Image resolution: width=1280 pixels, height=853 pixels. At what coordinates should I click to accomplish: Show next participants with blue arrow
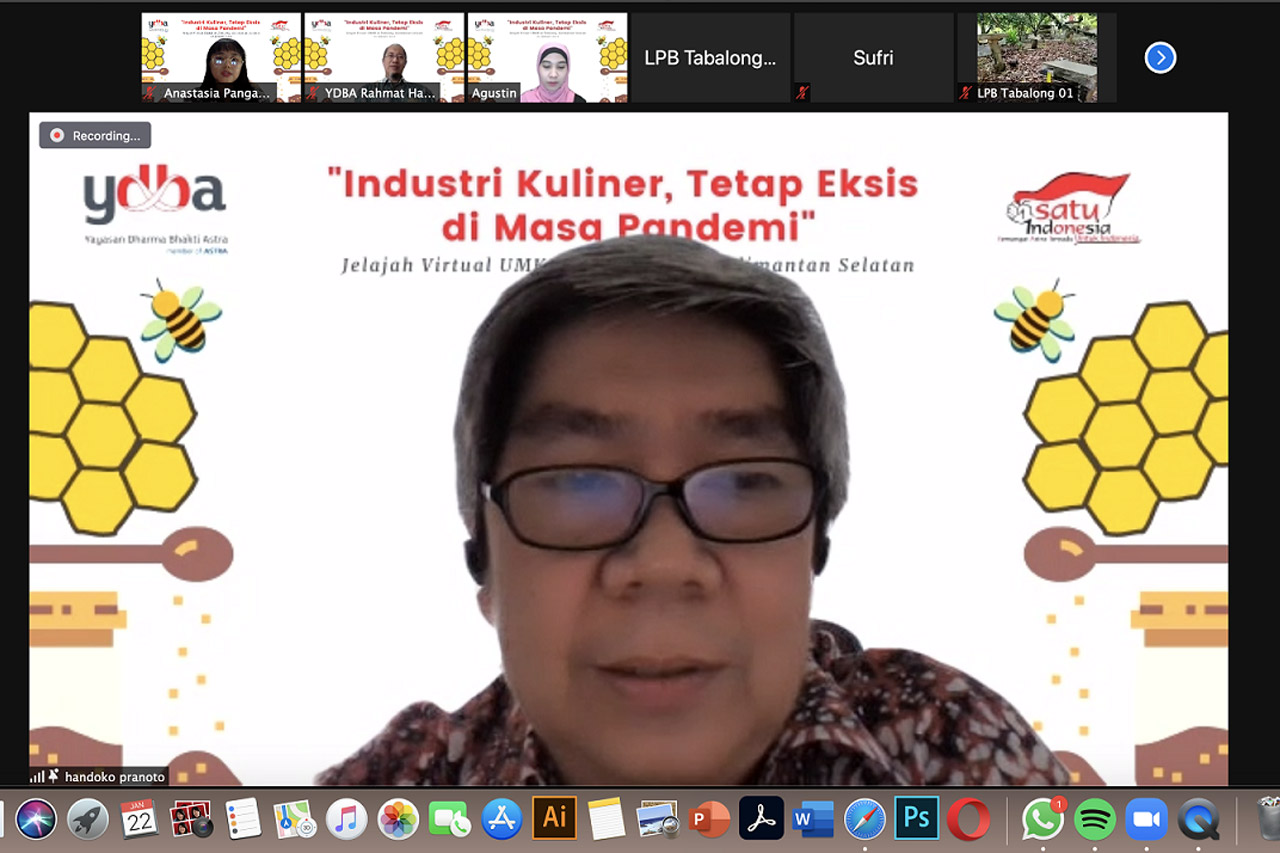[1160, 58]
